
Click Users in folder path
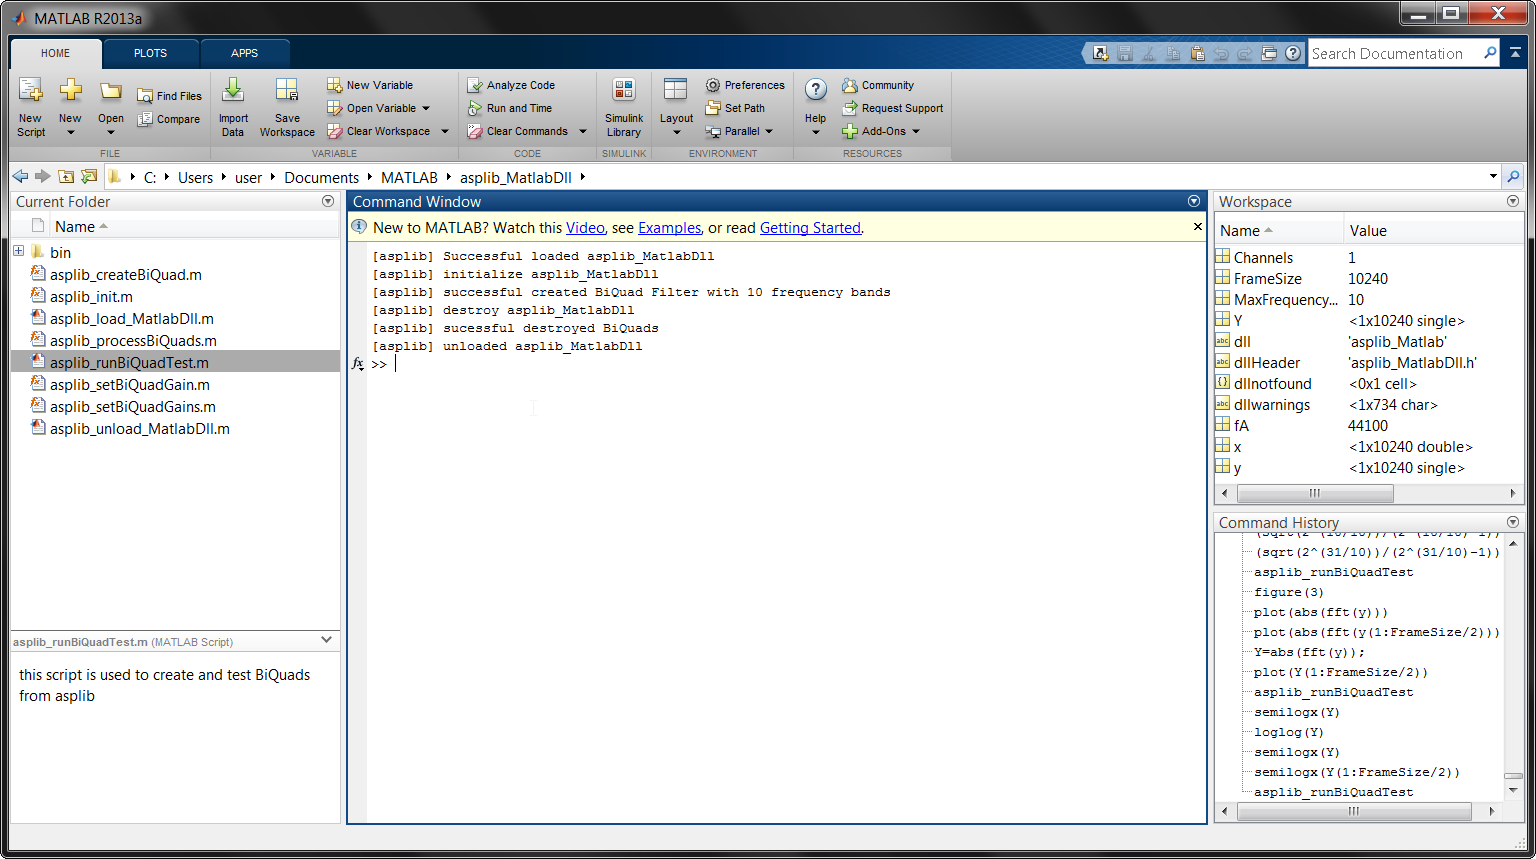[195, 177]
